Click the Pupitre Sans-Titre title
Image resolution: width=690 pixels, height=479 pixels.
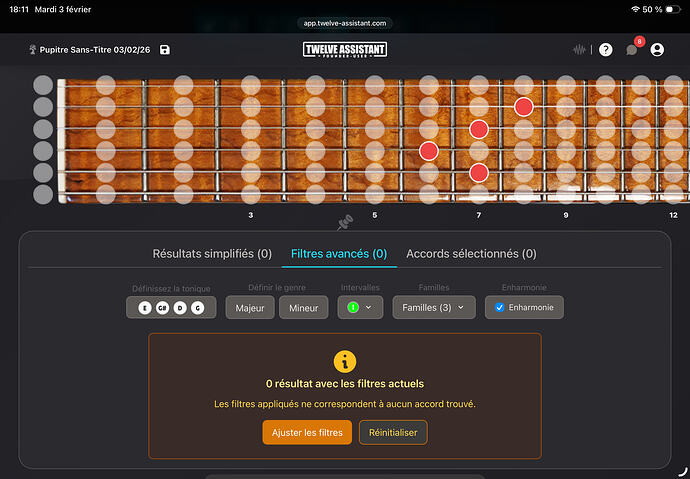95,50
